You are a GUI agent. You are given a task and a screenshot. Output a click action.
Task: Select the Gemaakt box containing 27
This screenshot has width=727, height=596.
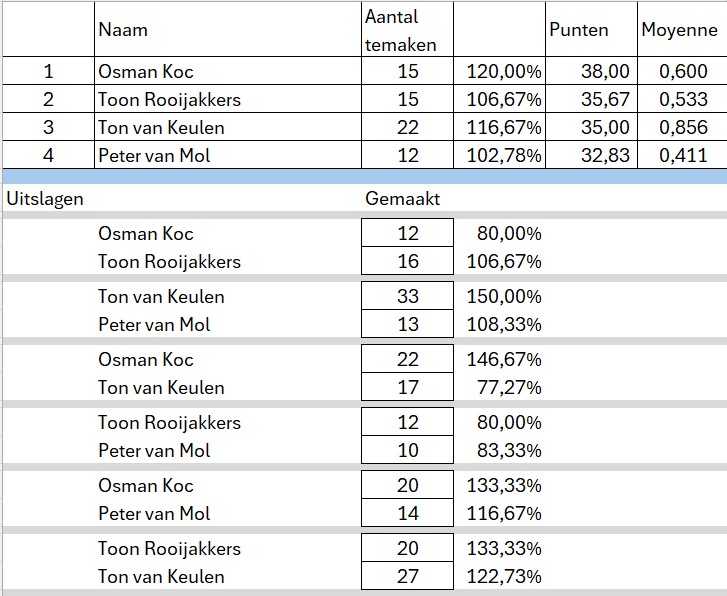tap(407, 576)
